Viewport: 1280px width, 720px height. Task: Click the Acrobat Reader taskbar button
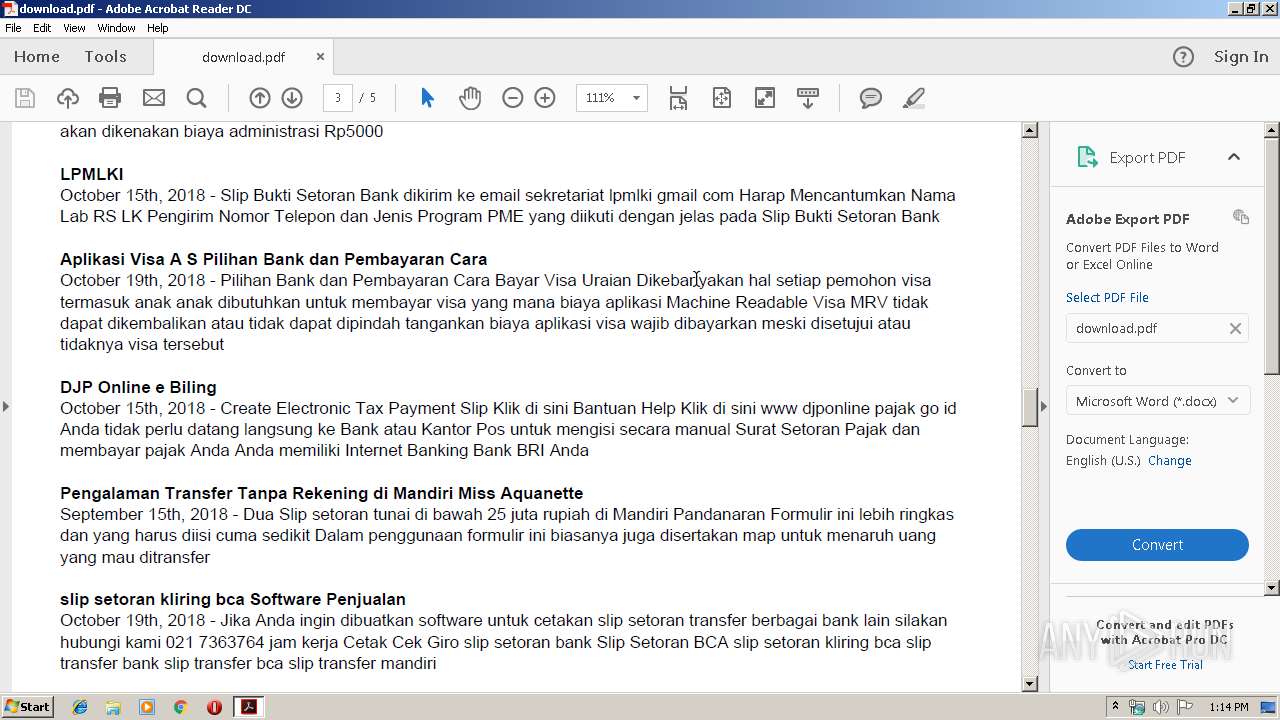[248, 707]
